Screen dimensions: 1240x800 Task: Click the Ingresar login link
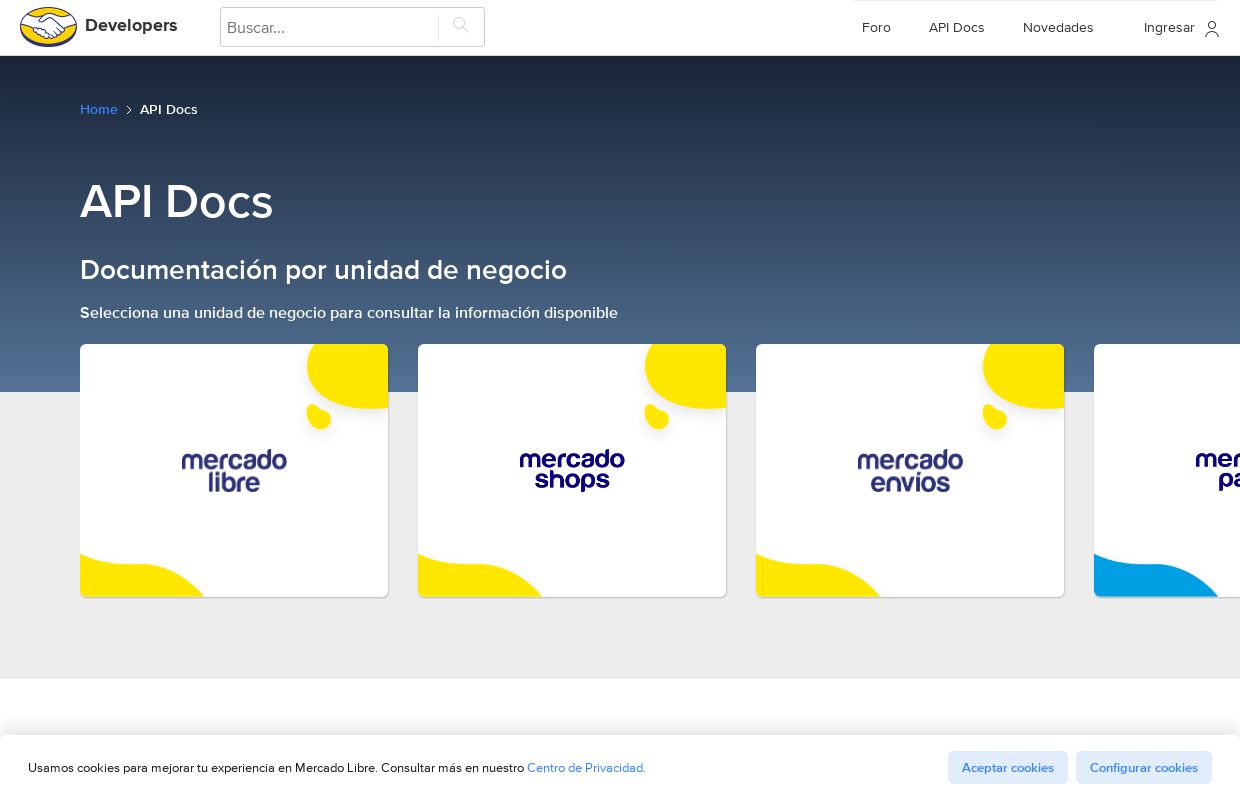point(1169,28)
